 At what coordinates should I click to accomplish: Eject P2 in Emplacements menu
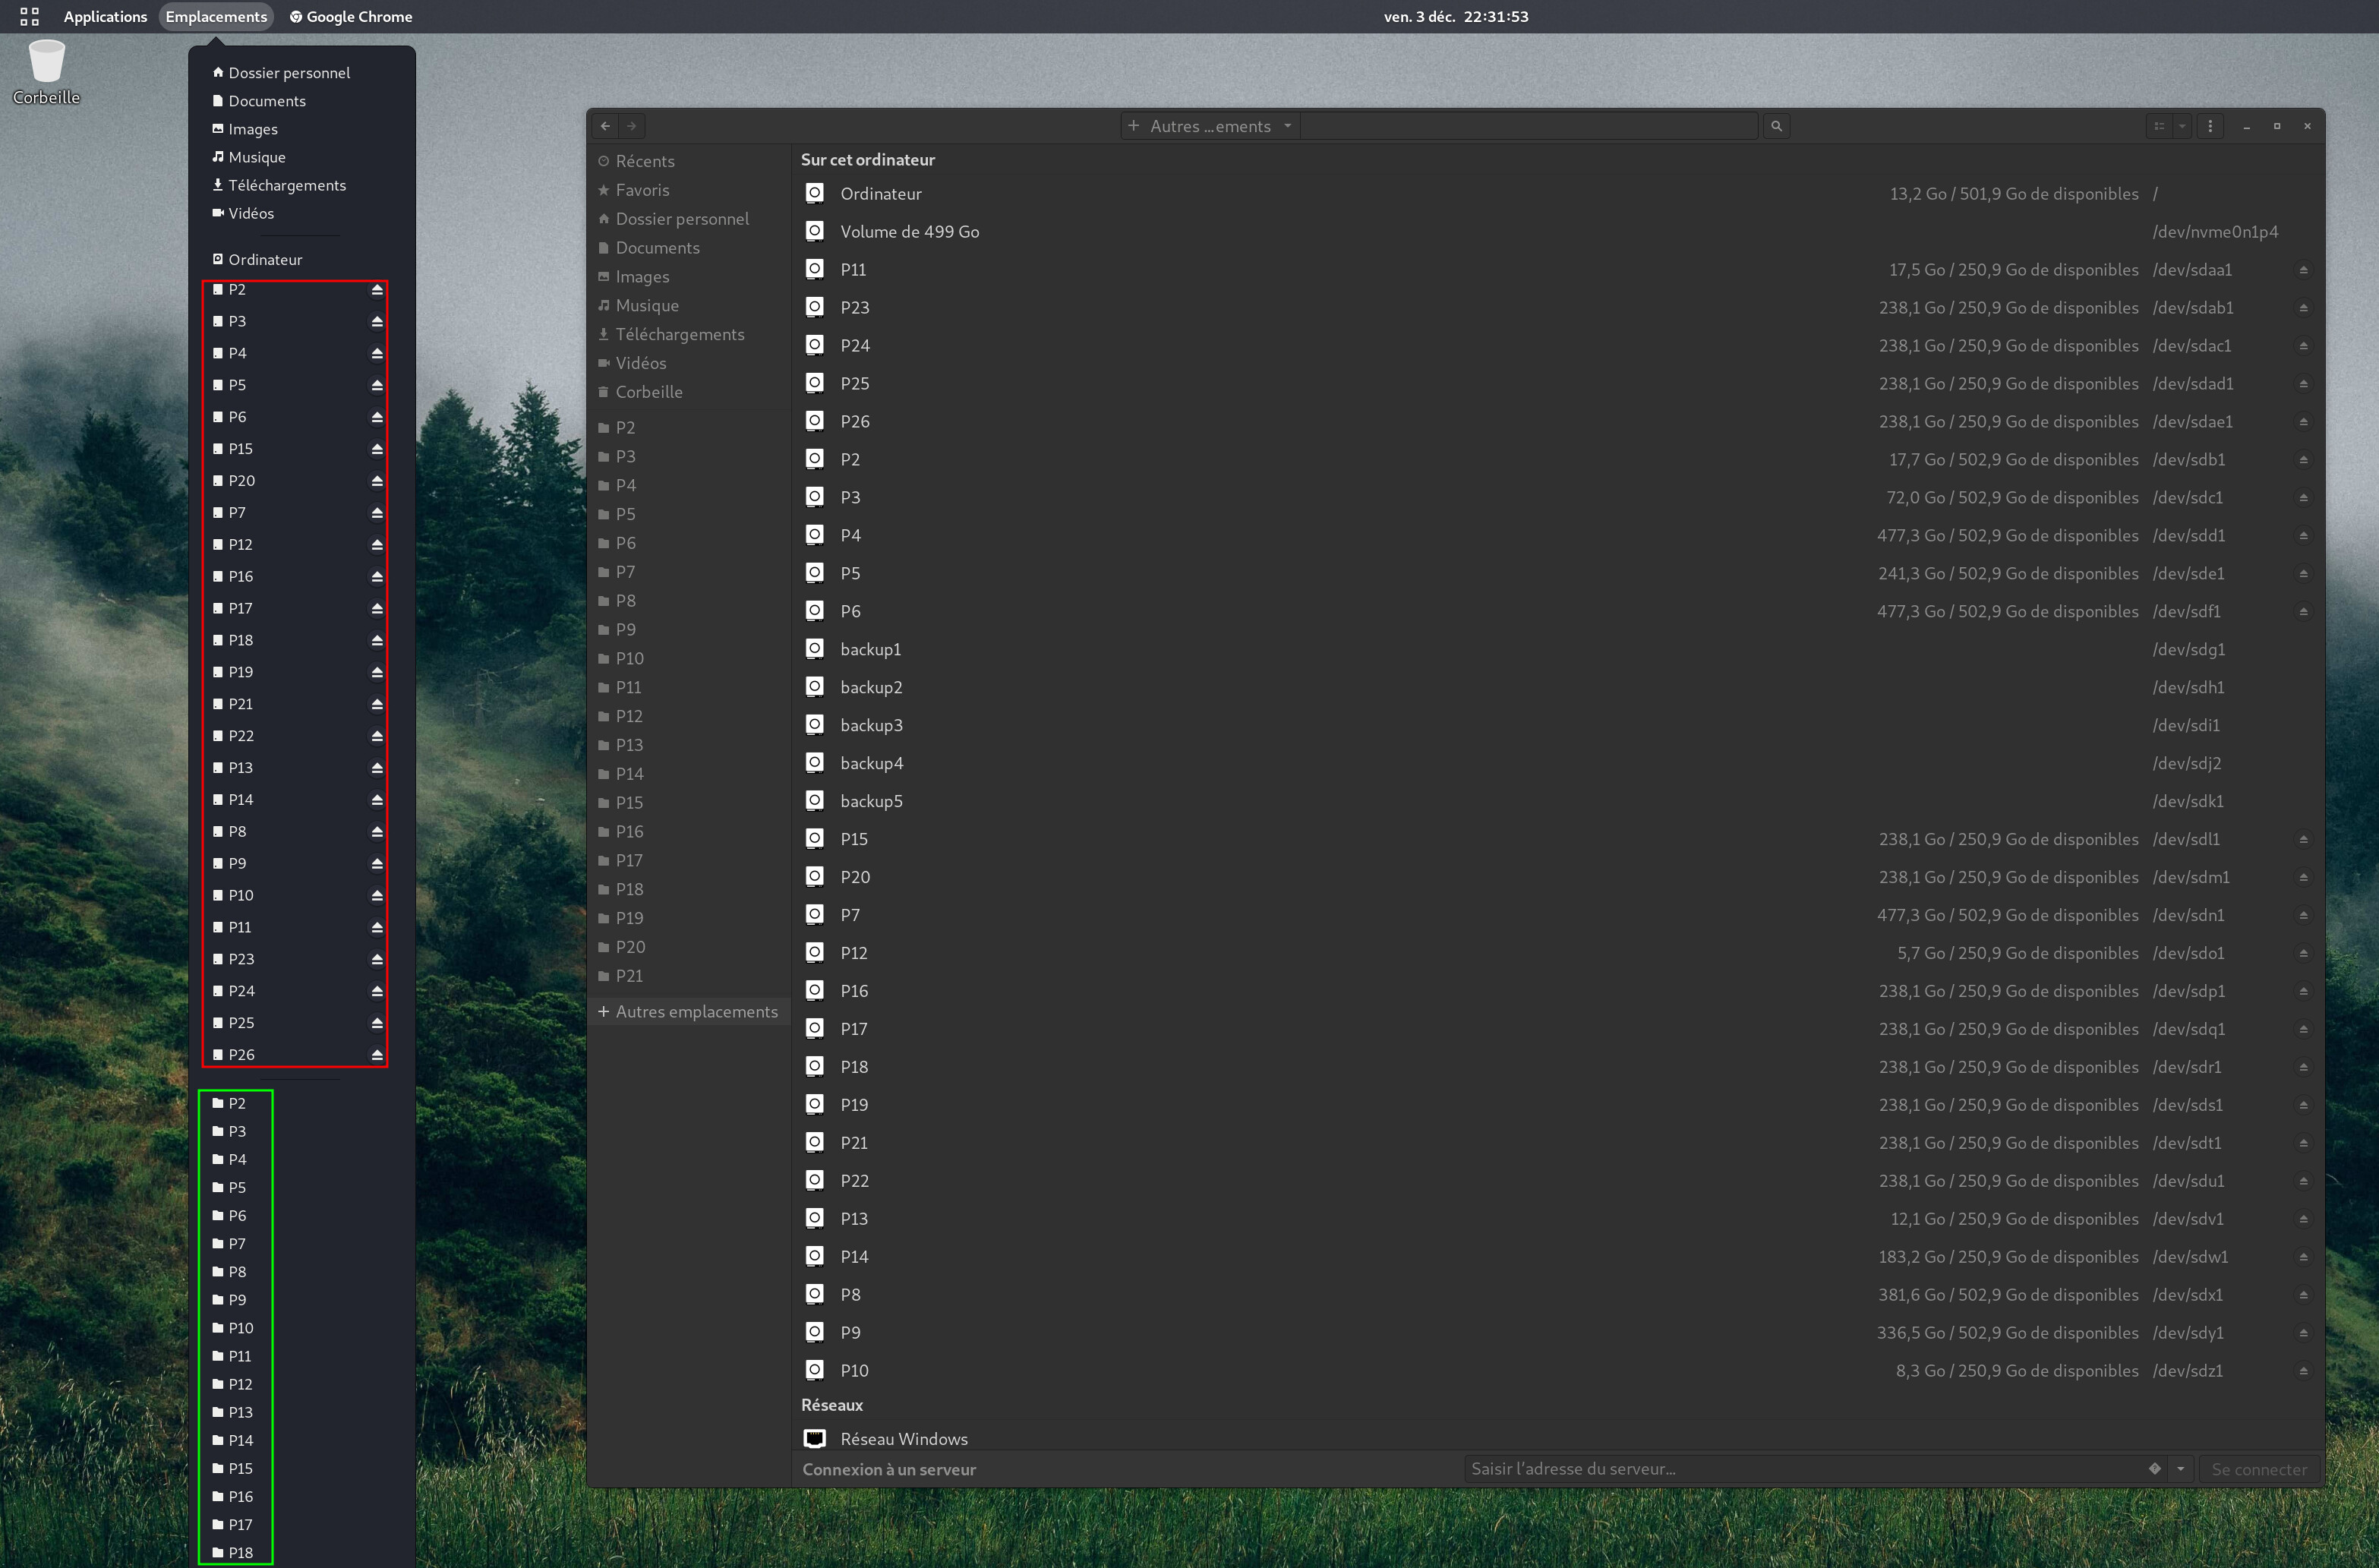(377, 290)
